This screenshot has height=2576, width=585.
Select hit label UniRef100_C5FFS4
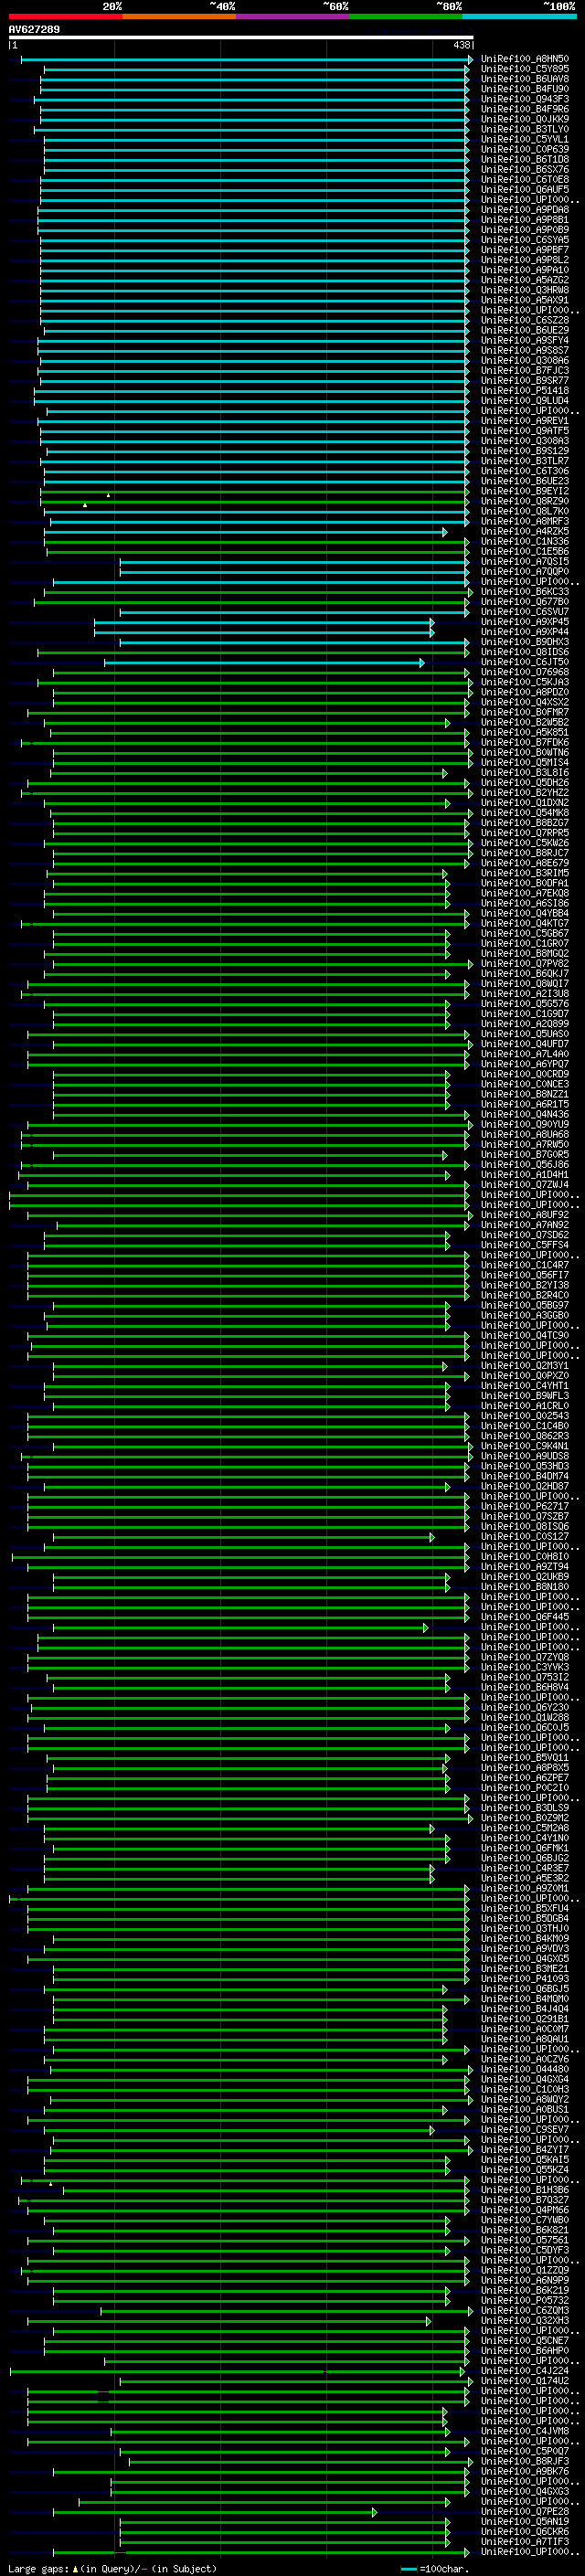525,1245
